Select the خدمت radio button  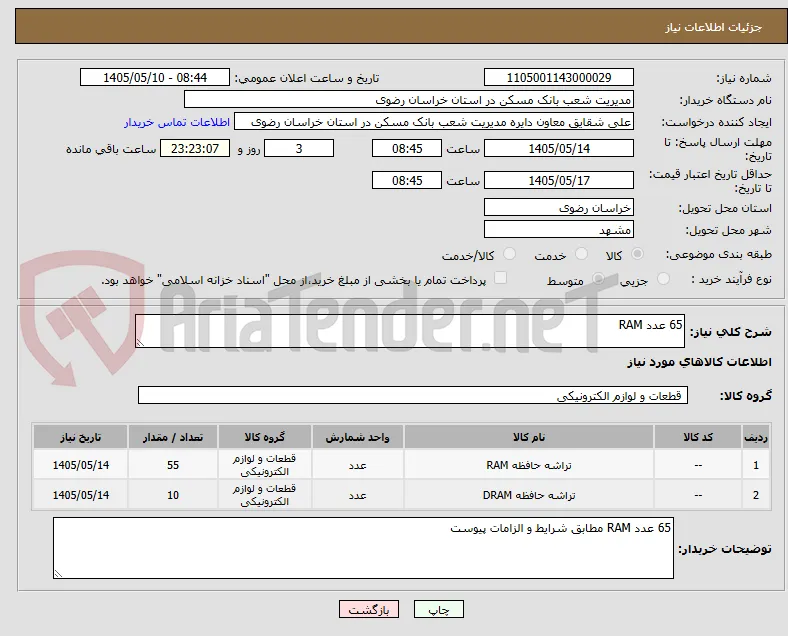[581, 254]
